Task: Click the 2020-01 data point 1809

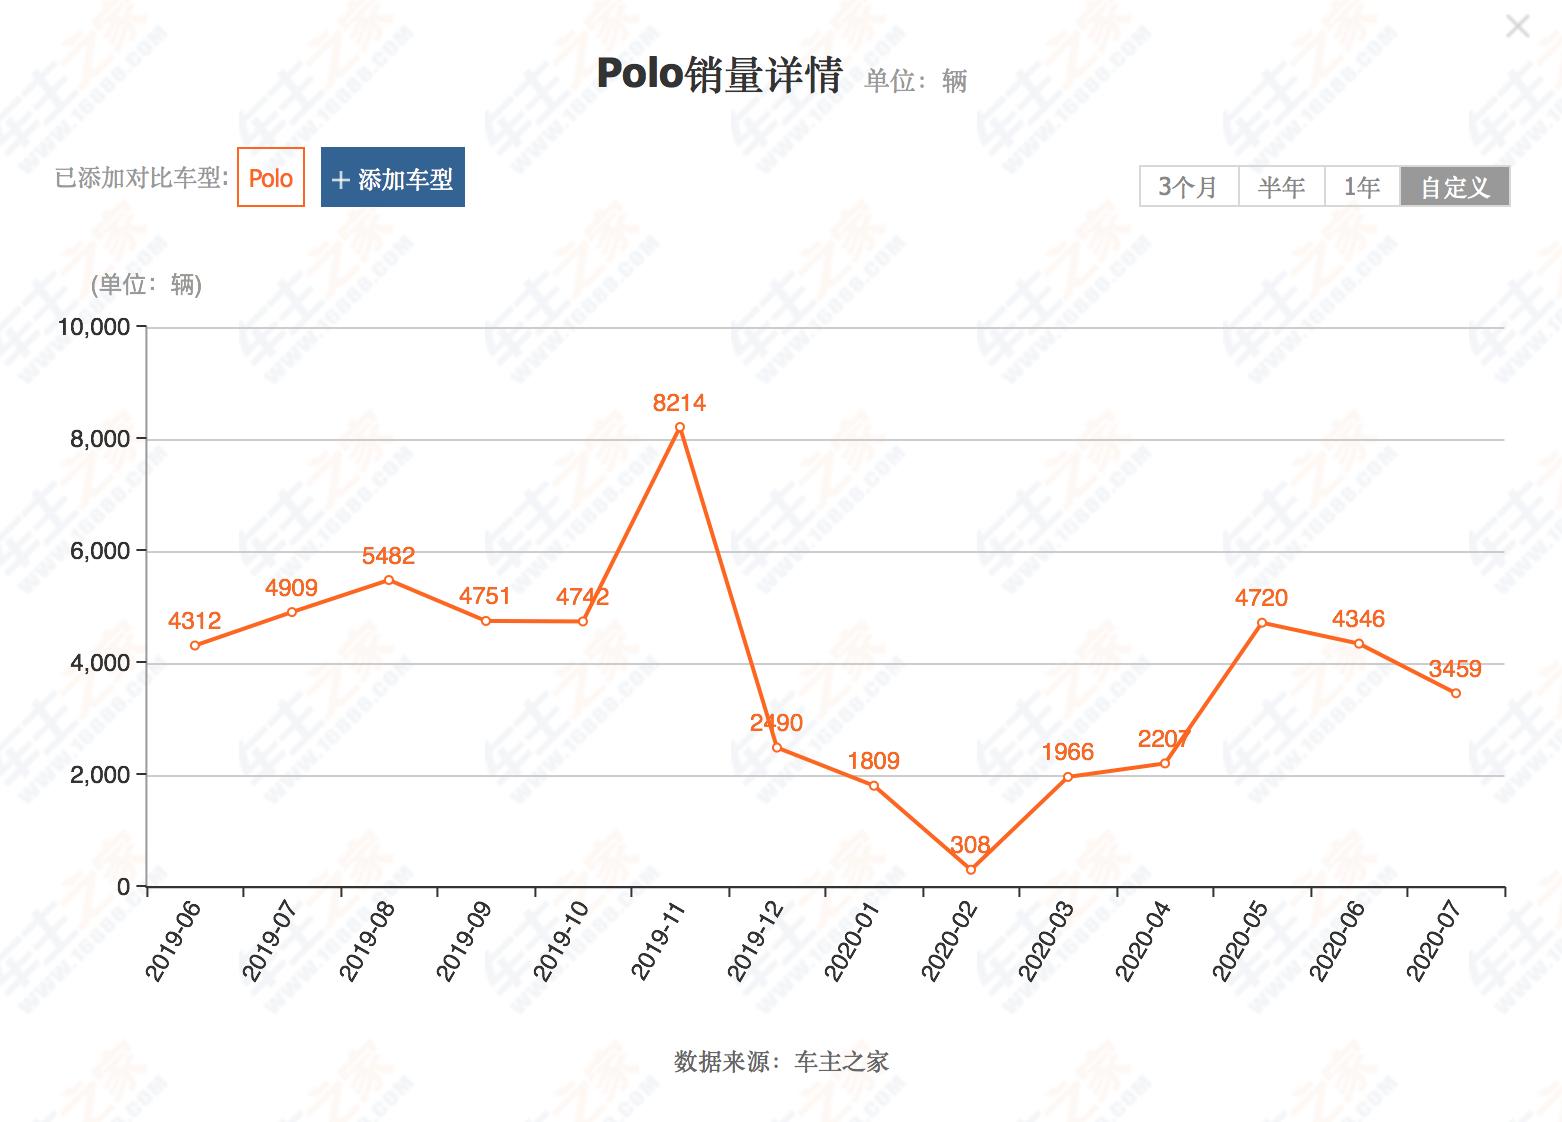Action: [x=874, y=786]
